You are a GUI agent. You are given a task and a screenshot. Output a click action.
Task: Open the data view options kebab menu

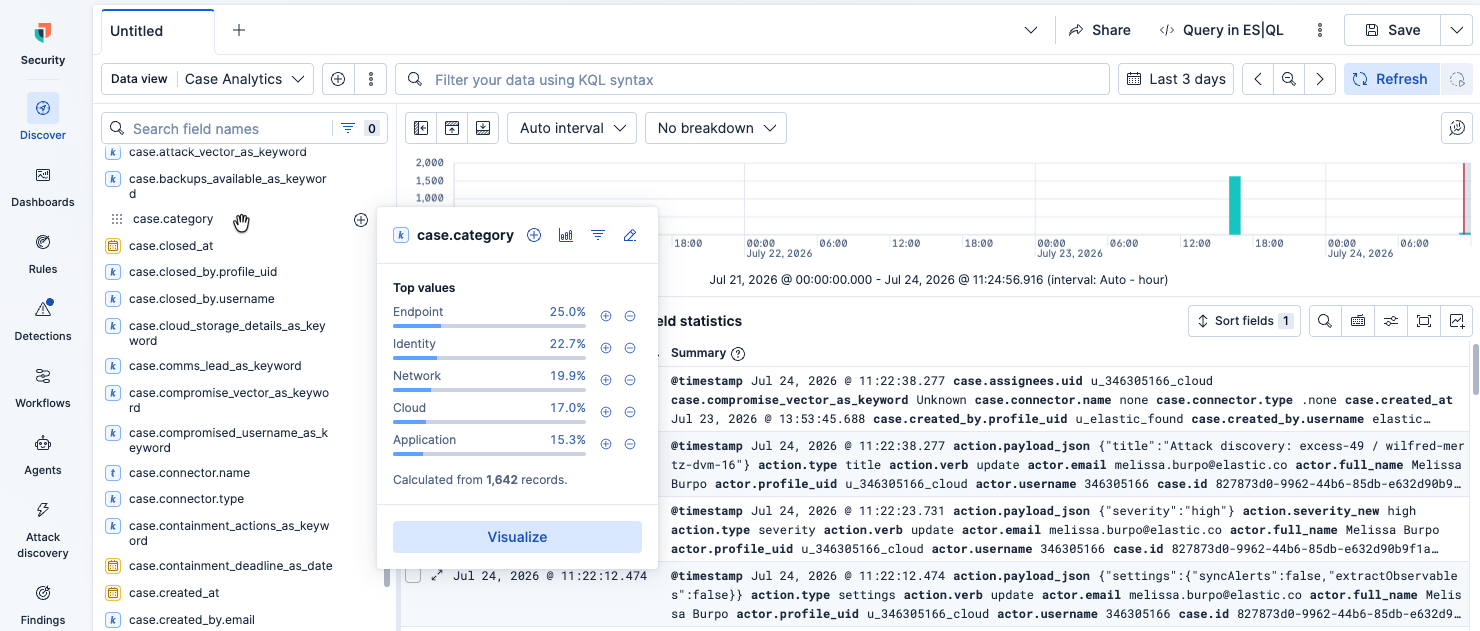pos(371,79)
